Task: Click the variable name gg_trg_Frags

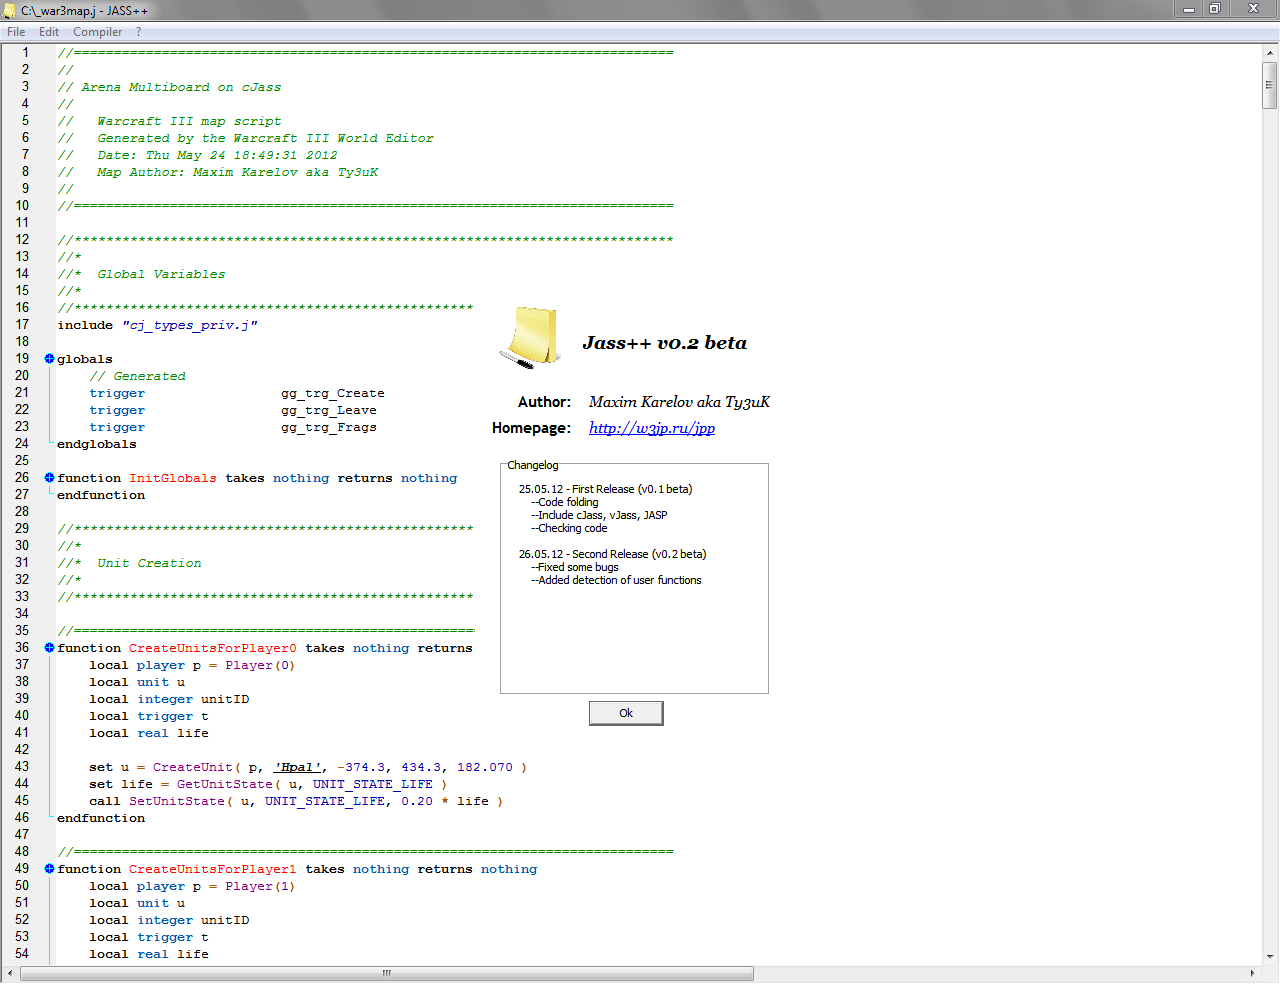Action: click(329, 427)
